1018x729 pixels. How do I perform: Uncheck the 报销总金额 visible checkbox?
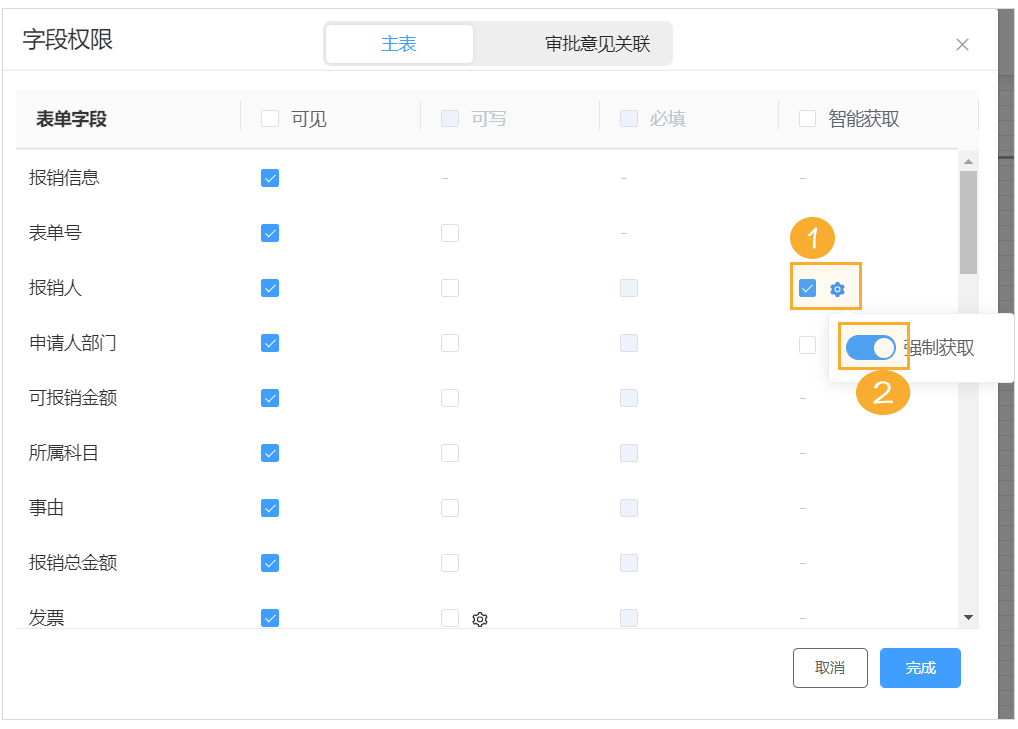pyautogui.click(x=269, y=562)
